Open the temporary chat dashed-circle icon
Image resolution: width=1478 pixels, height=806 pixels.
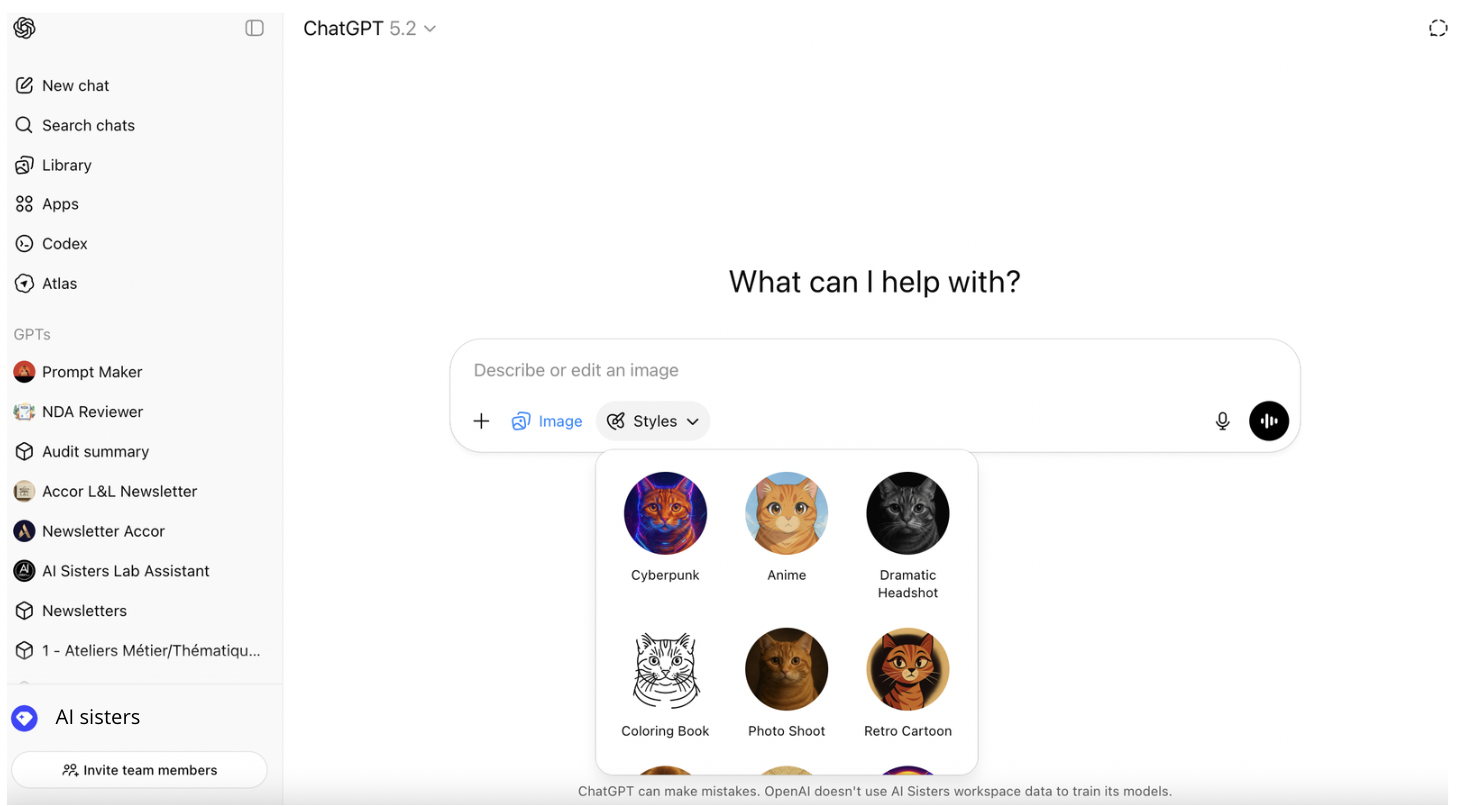(x=1438, y=28)
